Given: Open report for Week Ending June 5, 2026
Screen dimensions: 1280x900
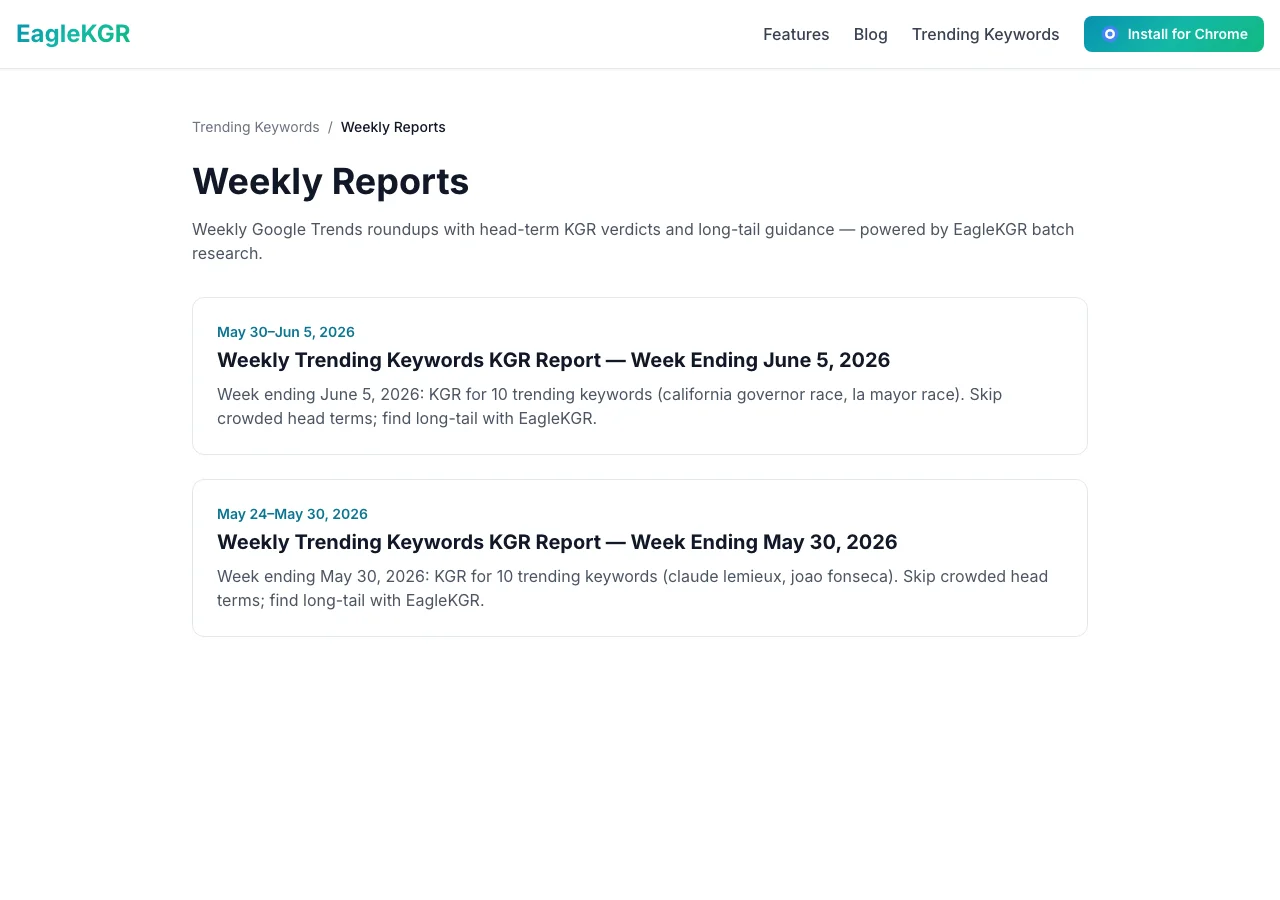Looking at the screenshot, I should click(553, 360).
